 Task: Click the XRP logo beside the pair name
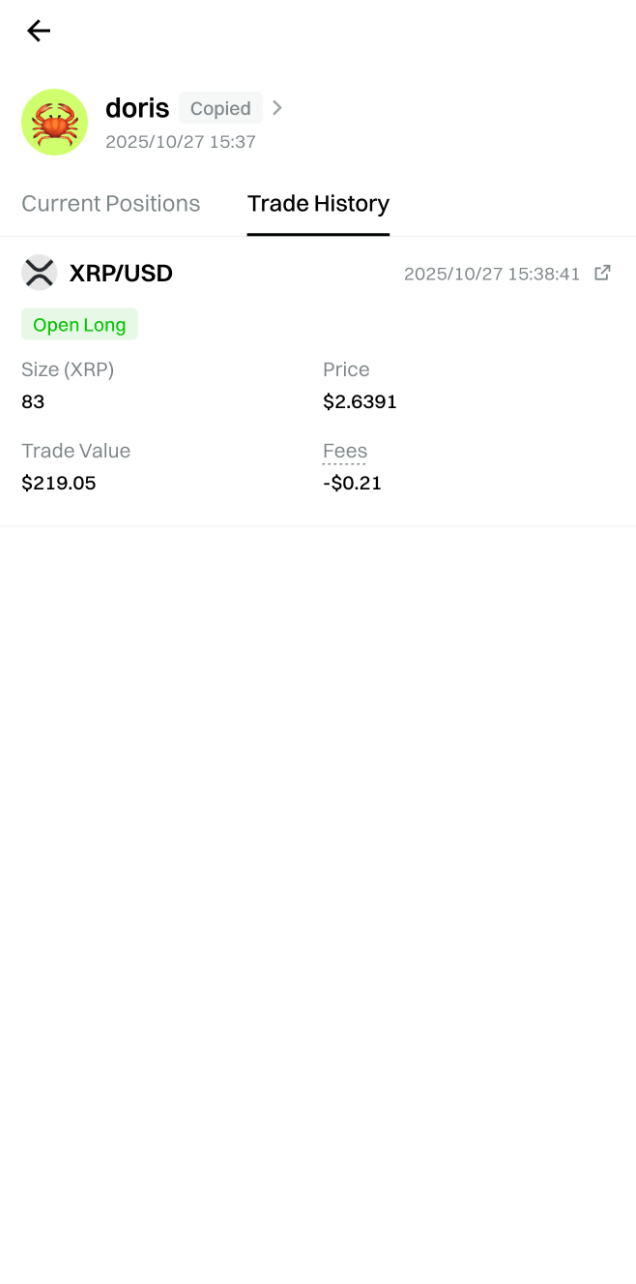pos(39,272)
